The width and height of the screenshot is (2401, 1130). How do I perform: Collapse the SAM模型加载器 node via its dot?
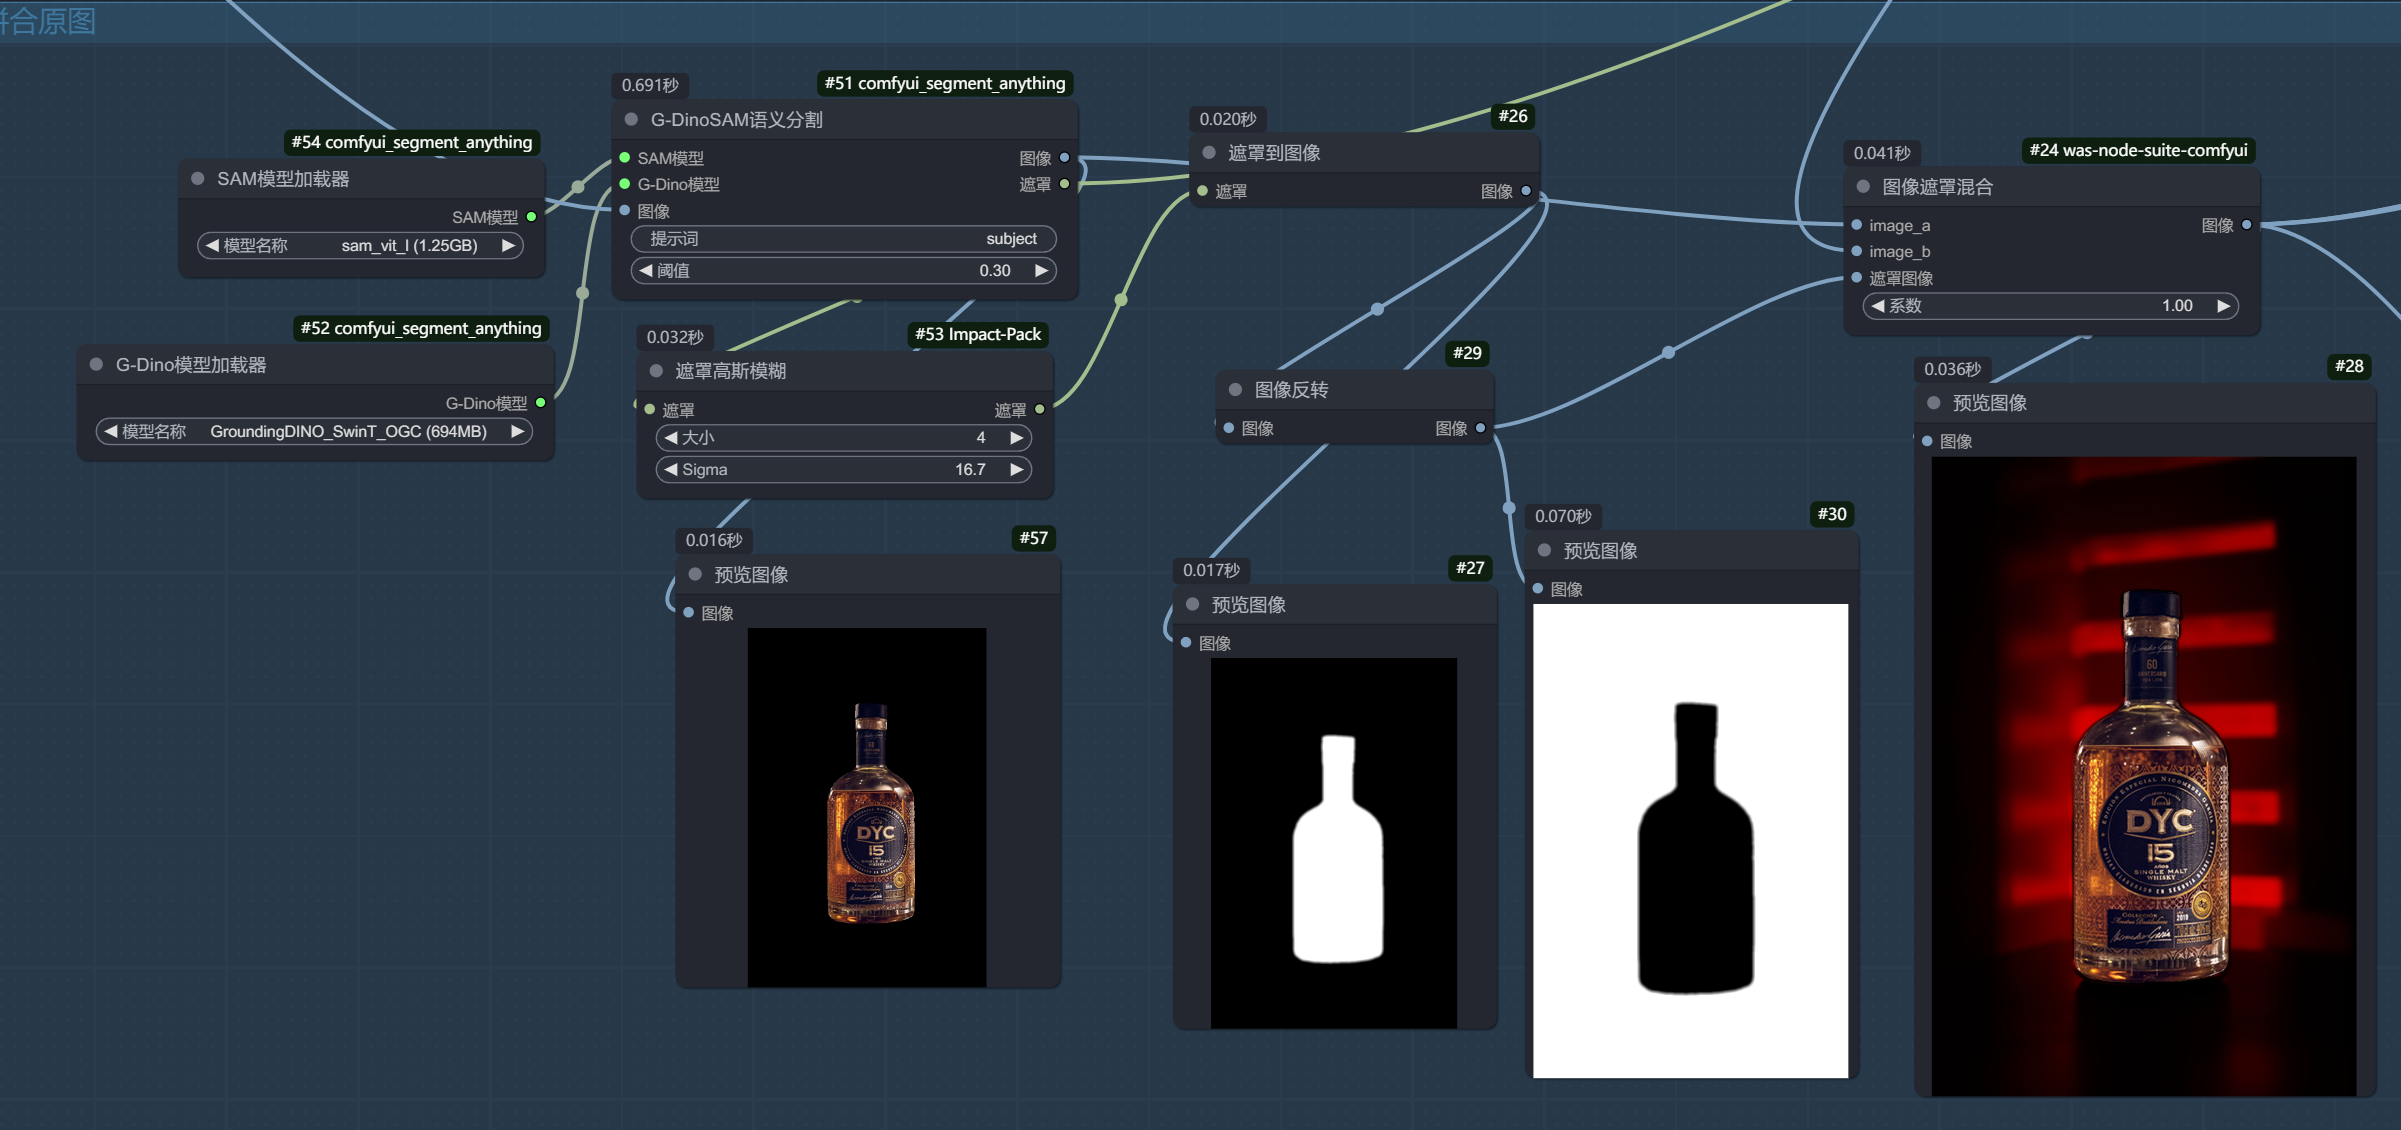coord(198,179)
